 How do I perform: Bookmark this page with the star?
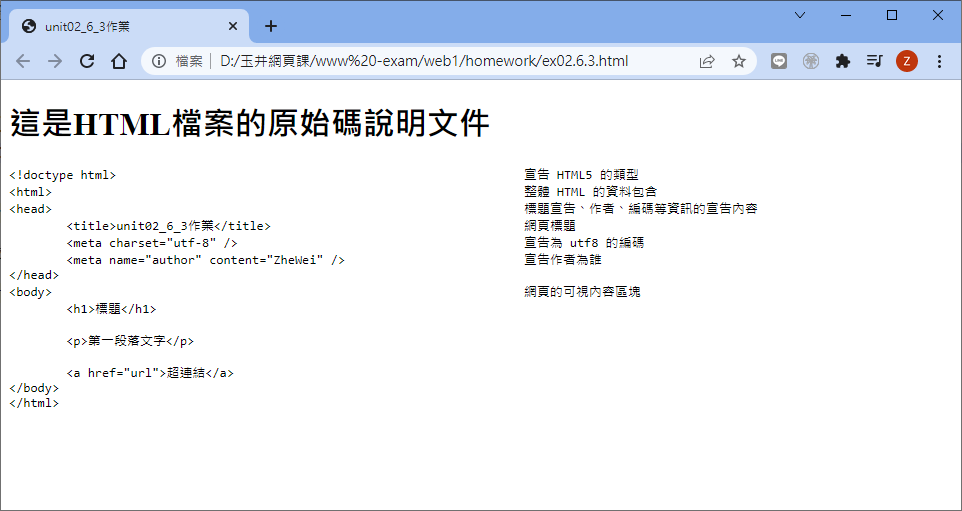(739, 61)
